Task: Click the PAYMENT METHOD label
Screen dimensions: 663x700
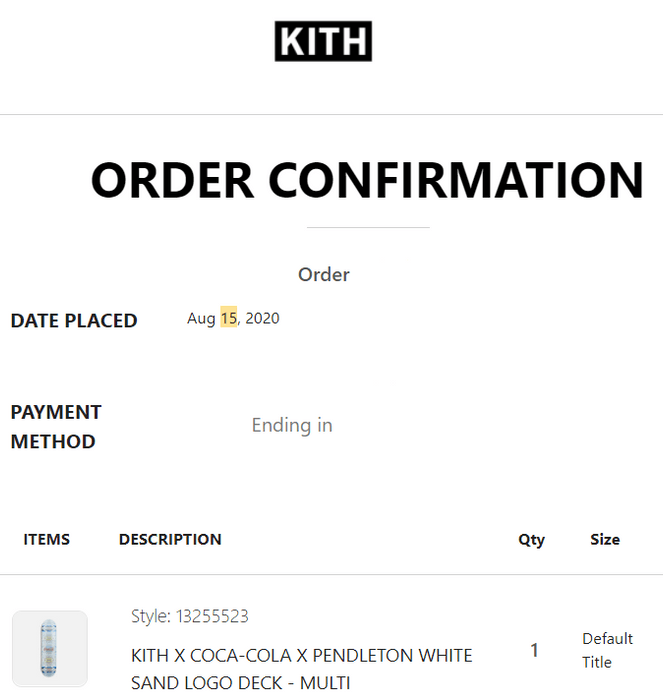Action: click(x=56, y=426)
